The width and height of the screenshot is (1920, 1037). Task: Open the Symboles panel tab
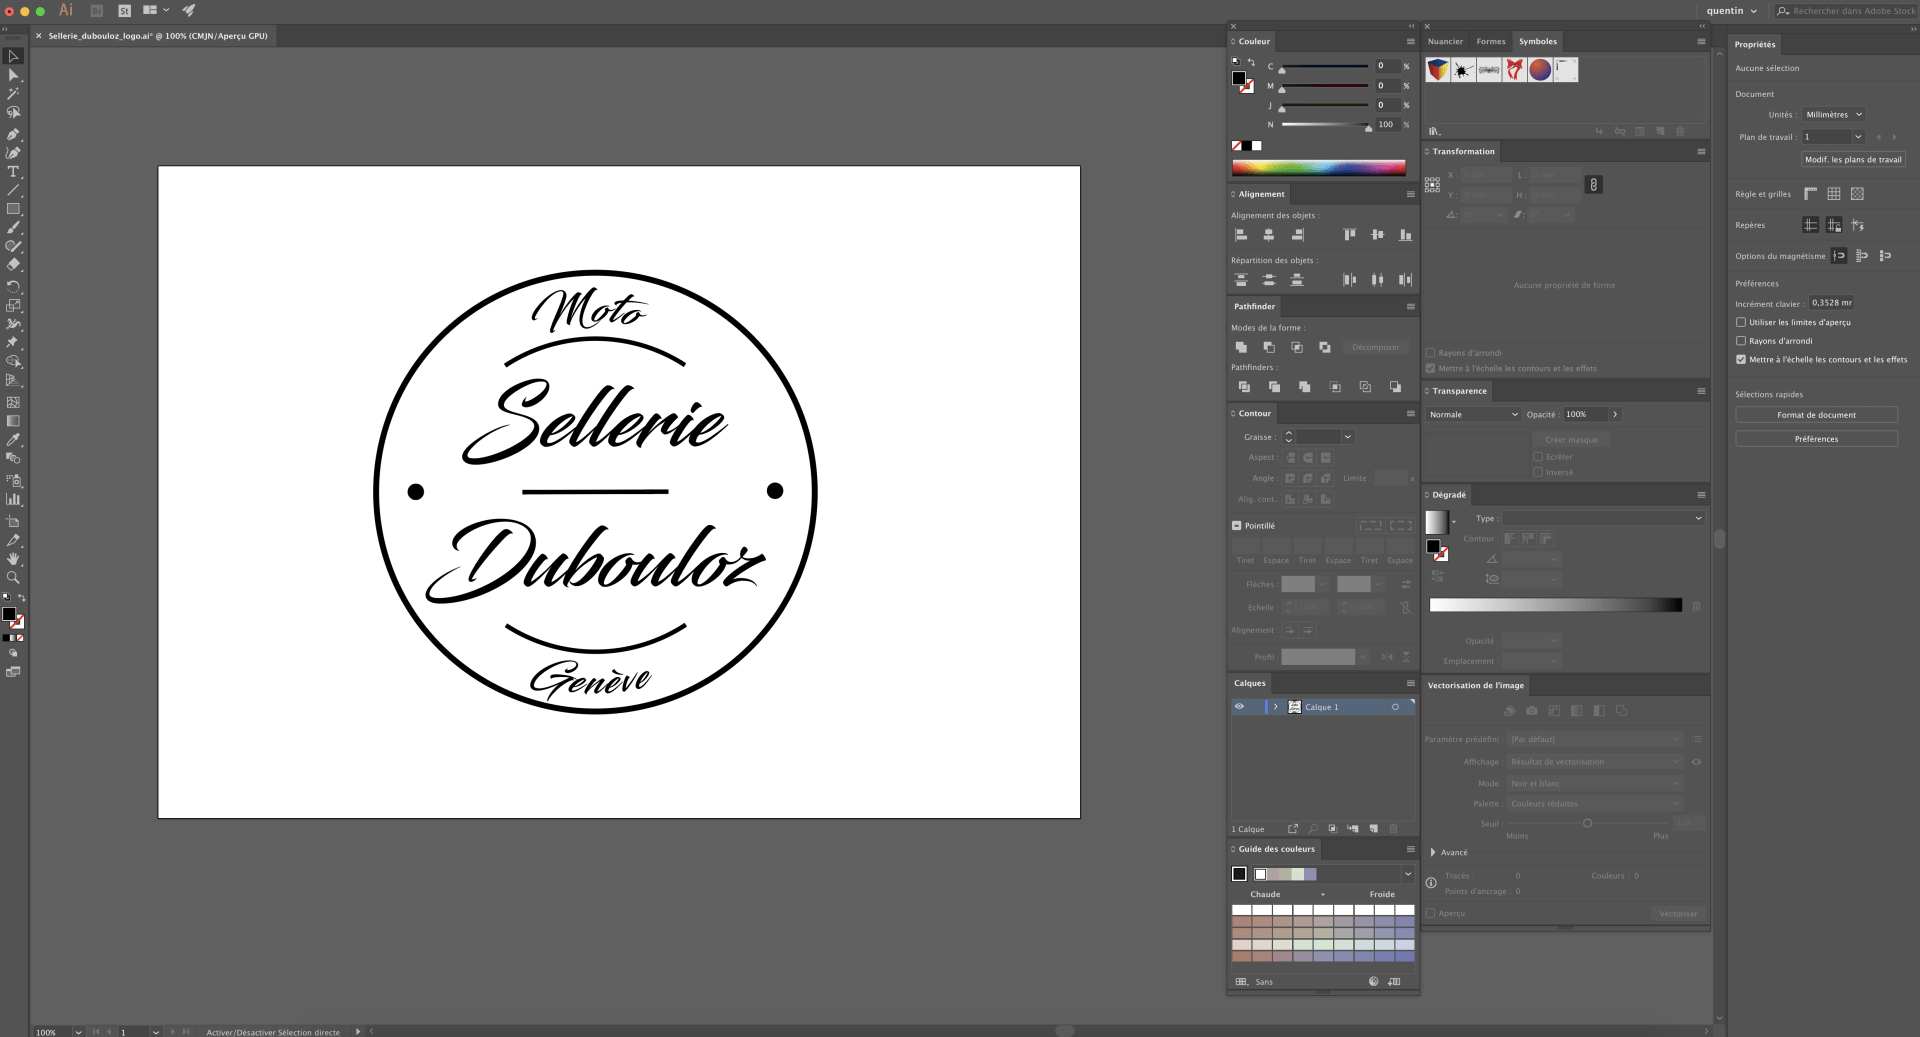click(x=1537, y=41)
